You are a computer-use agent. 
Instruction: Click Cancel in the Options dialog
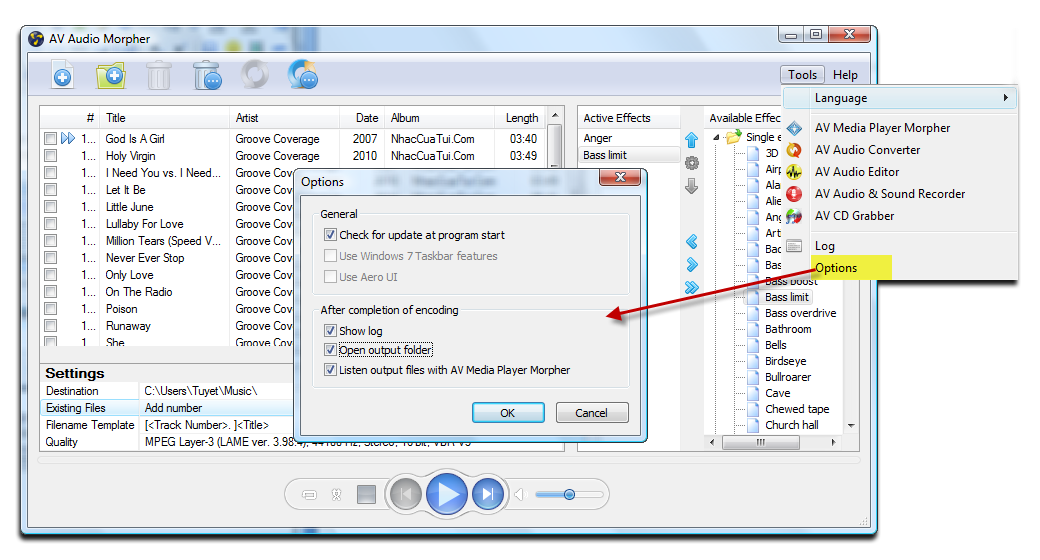592,413
